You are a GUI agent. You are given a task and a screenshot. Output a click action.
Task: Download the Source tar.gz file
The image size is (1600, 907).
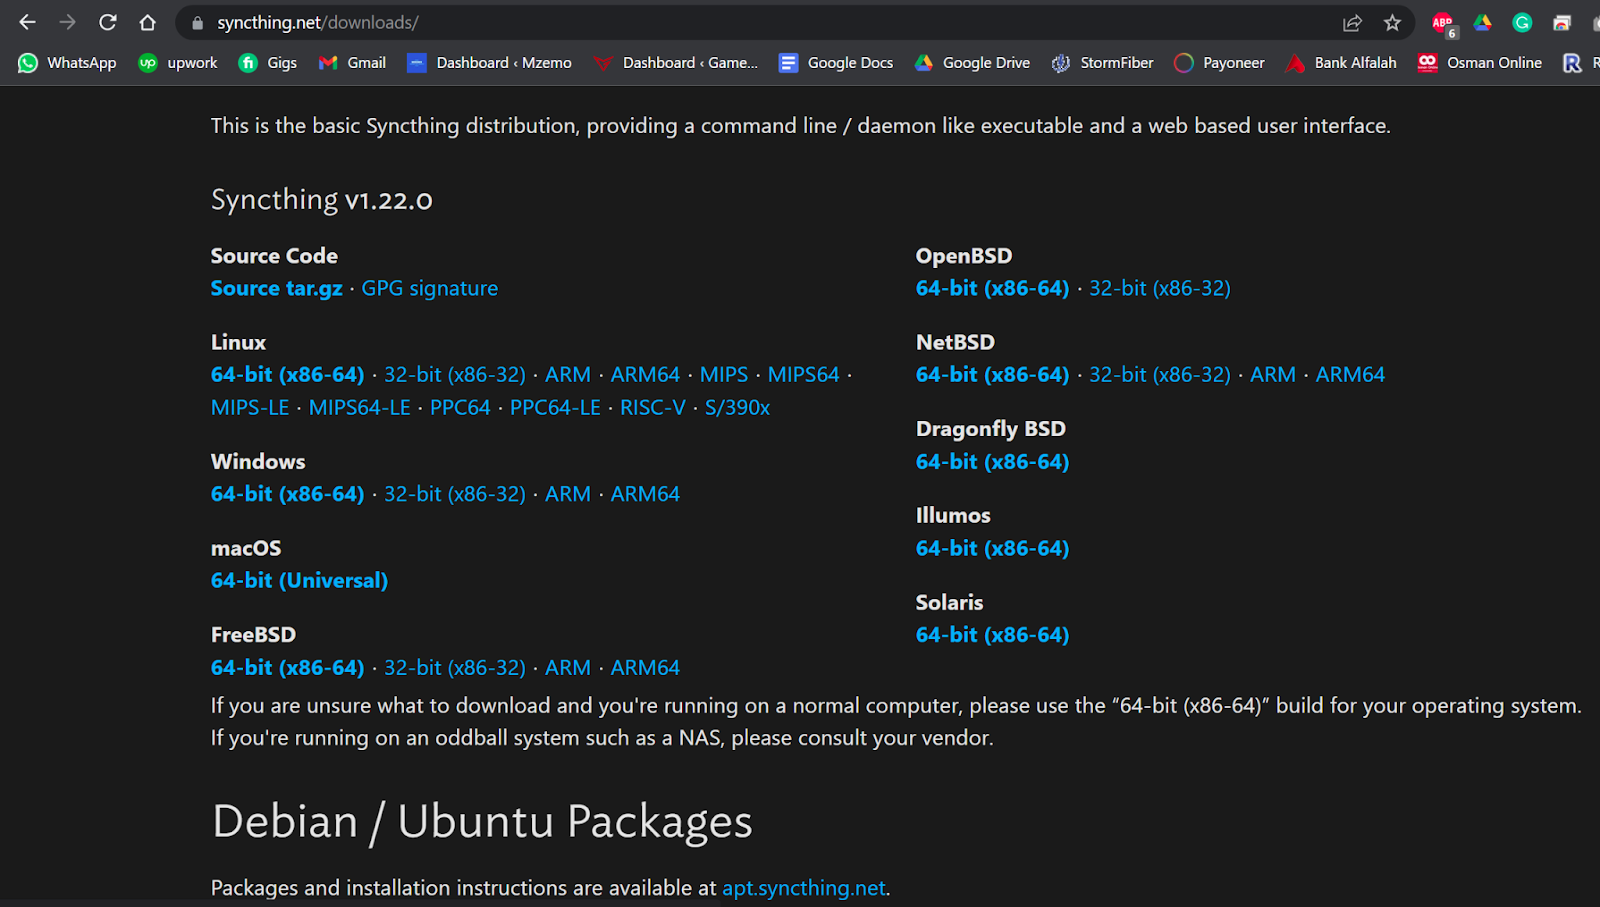tap(277, 288)
